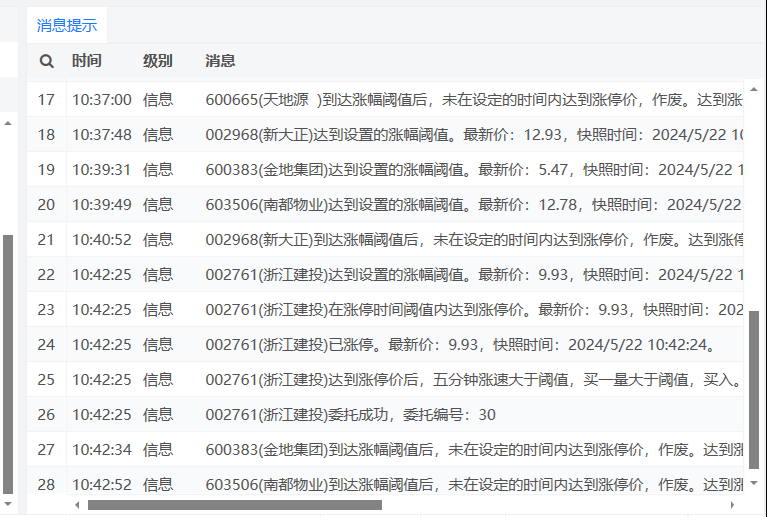This screenshot has height=517, width=767.
Task: Sort by the 消息 column header
Action: 220,61
